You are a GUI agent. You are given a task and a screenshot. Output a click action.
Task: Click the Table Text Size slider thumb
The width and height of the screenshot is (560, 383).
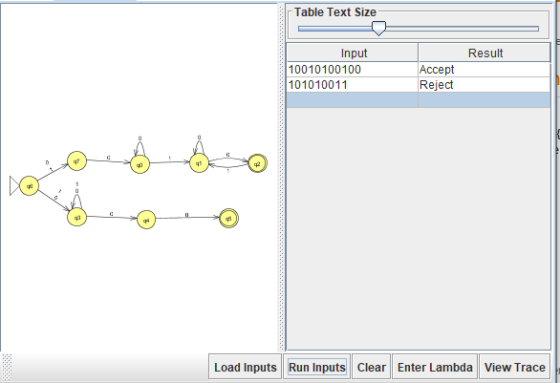click(x=379, y=28)
